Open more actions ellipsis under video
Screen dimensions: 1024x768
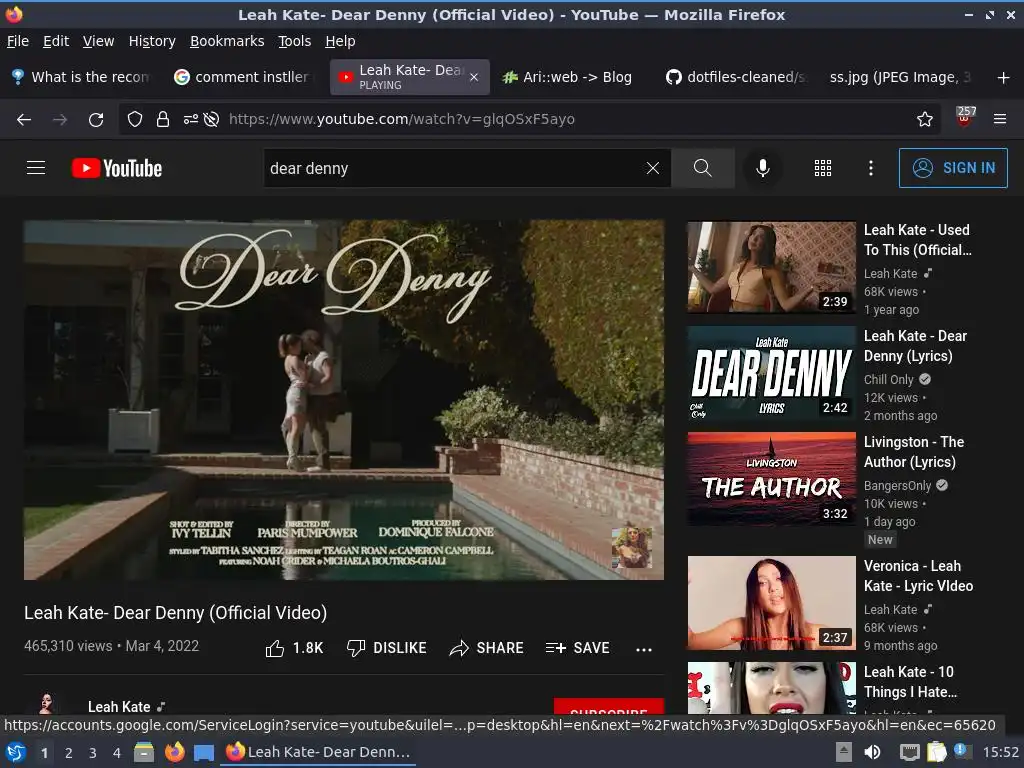point(644,649)
